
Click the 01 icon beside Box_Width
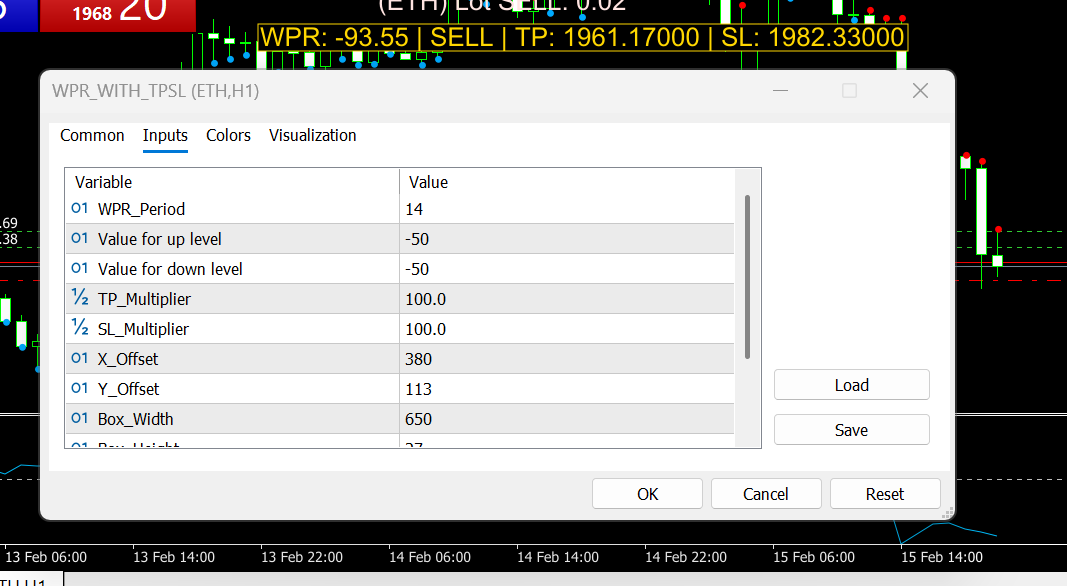[80, 418]
